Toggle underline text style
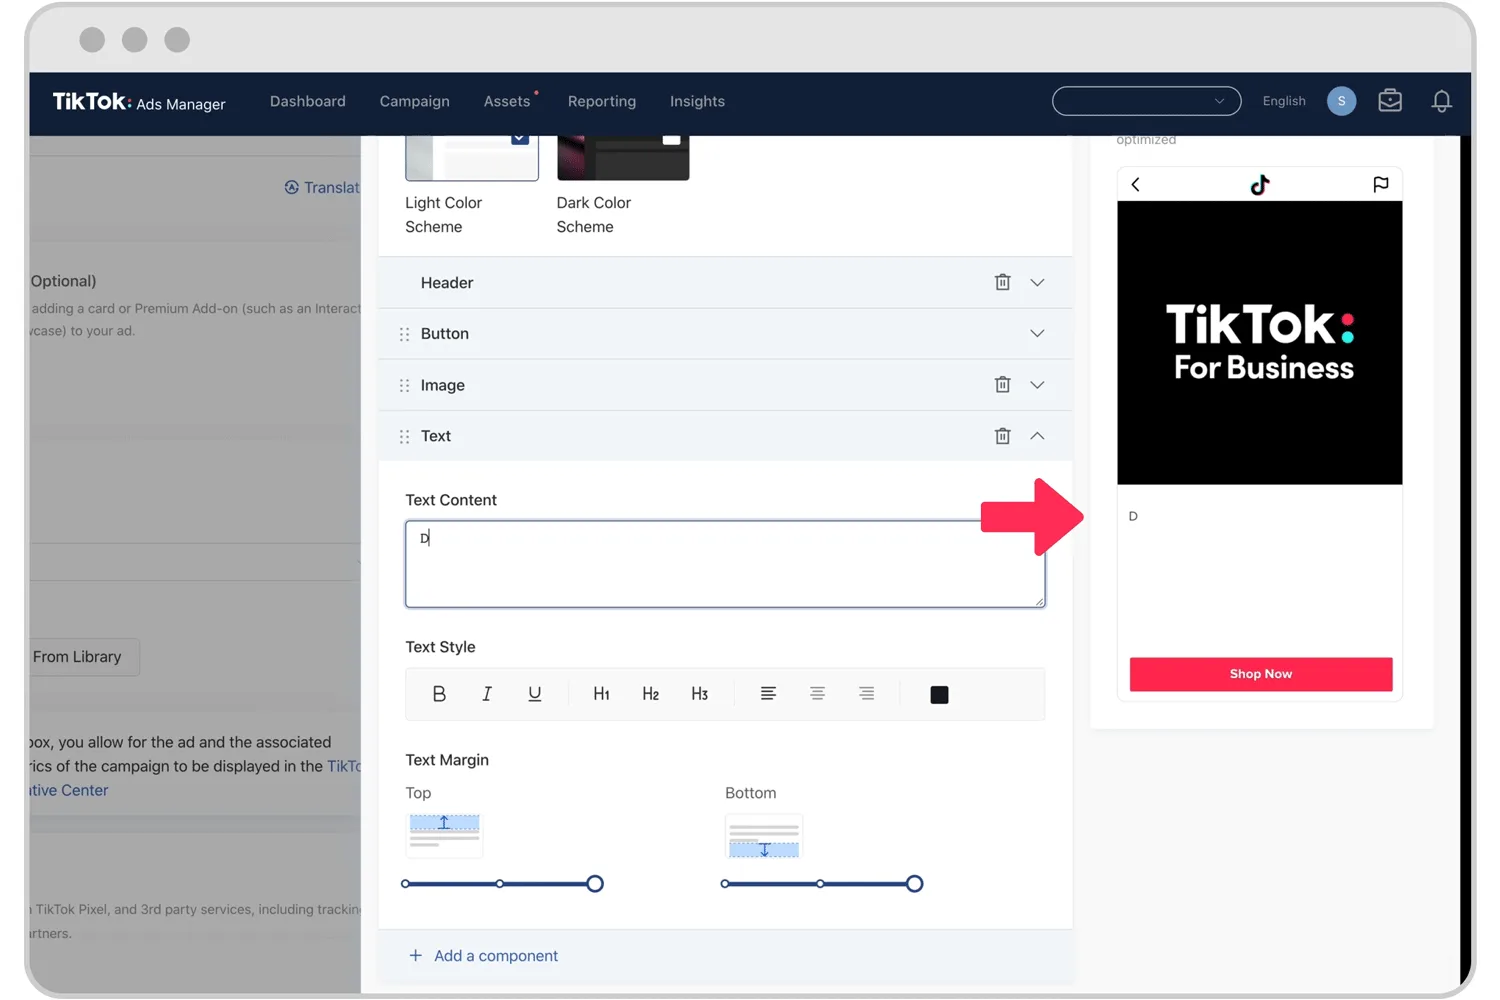The width and height of the screenshot is (1500, 1000). [x=535, y=694]
